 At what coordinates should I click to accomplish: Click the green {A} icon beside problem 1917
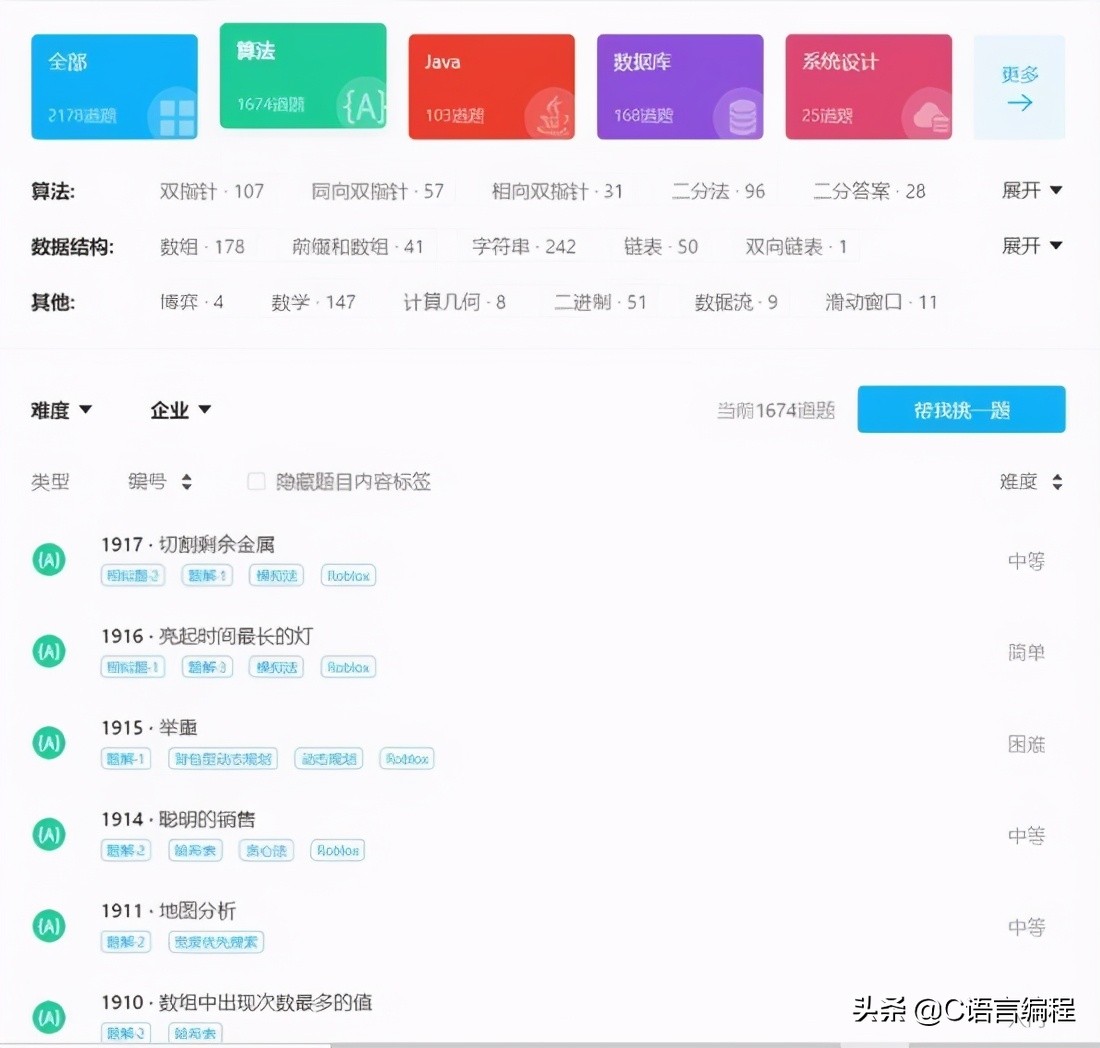tap(48, 560)
